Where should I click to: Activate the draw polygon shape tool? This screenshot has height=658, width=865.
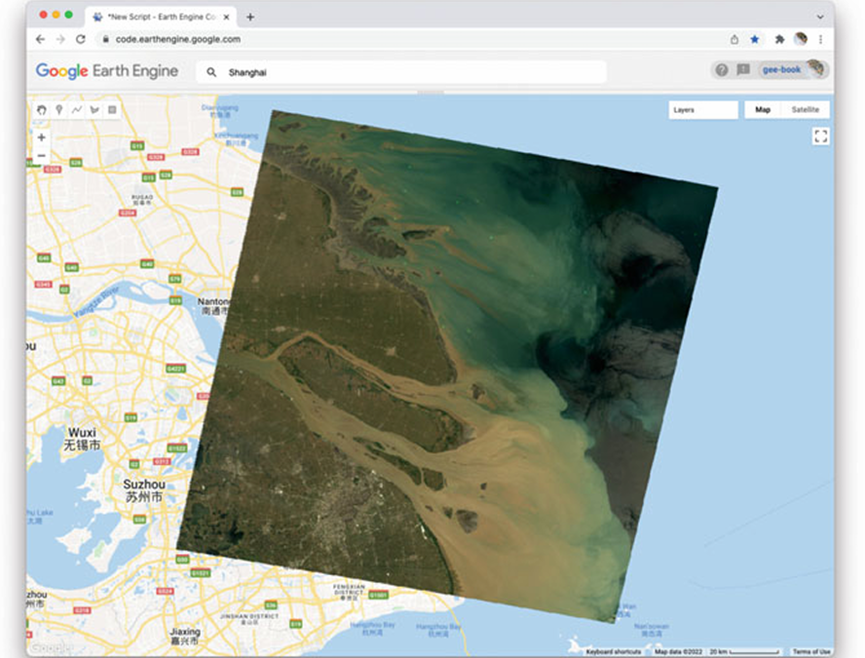click(x=94, y=110)
